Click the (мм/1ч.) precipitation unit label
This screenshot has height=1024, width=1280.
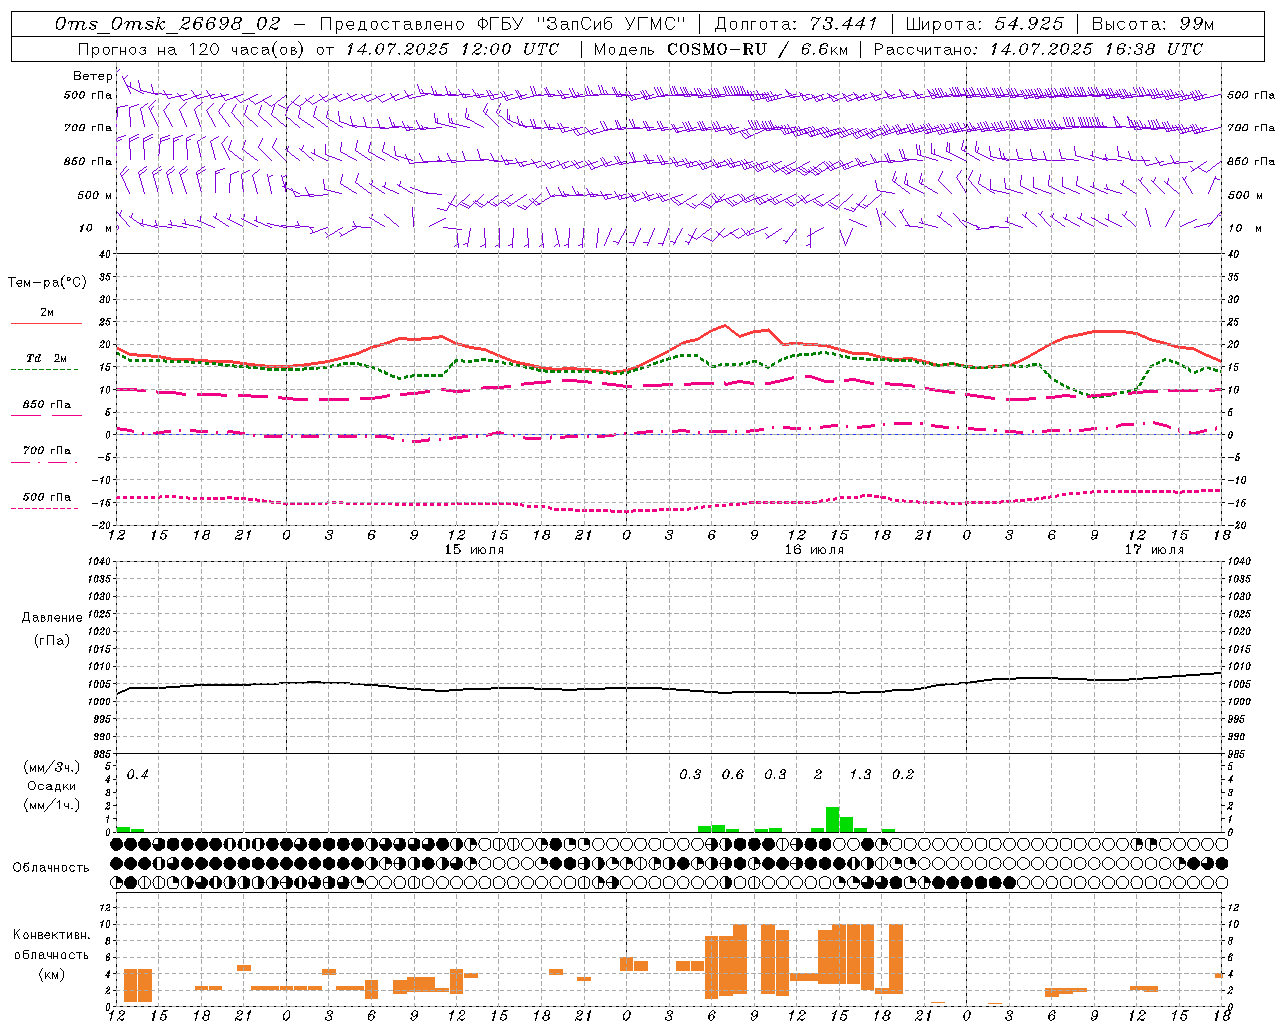(x=52, y=805)
